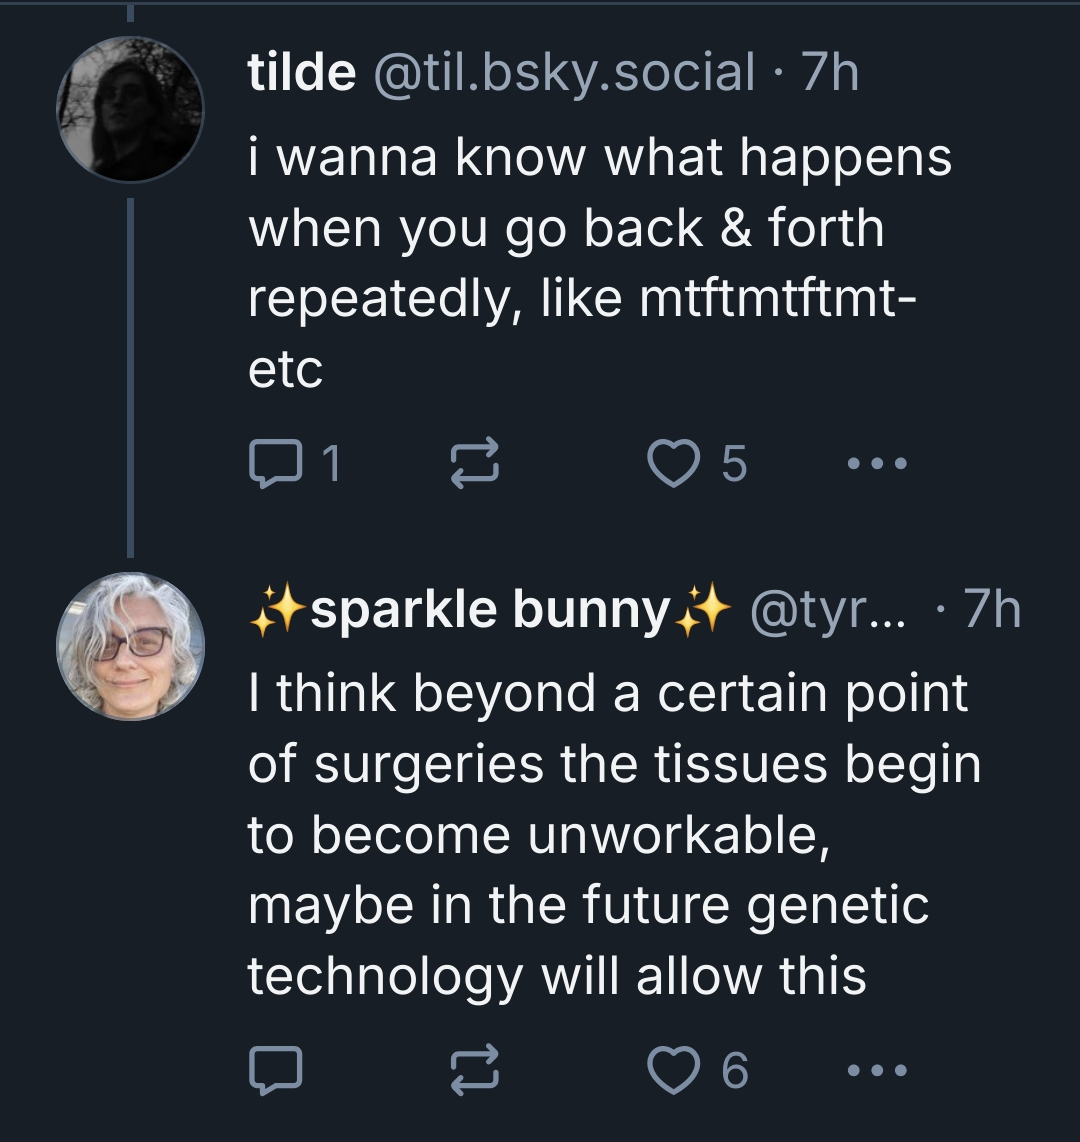The width and height of the screenshot is (1080, 1142).
Task: Open sparkle bunny's profile picture
Action: point(130,646)
